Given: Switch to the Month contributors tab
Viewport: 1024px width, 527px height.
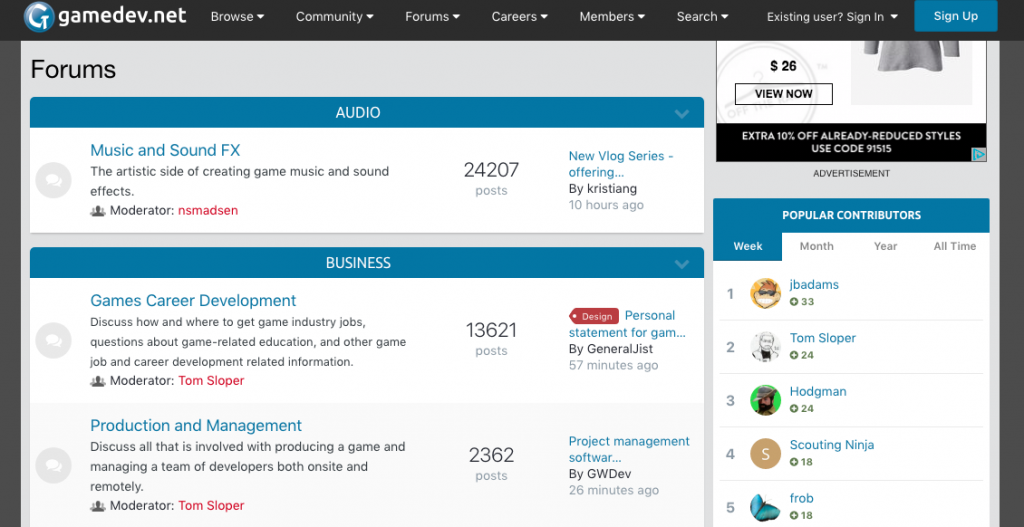Looking at the screenshot, I should click(816, 246).
